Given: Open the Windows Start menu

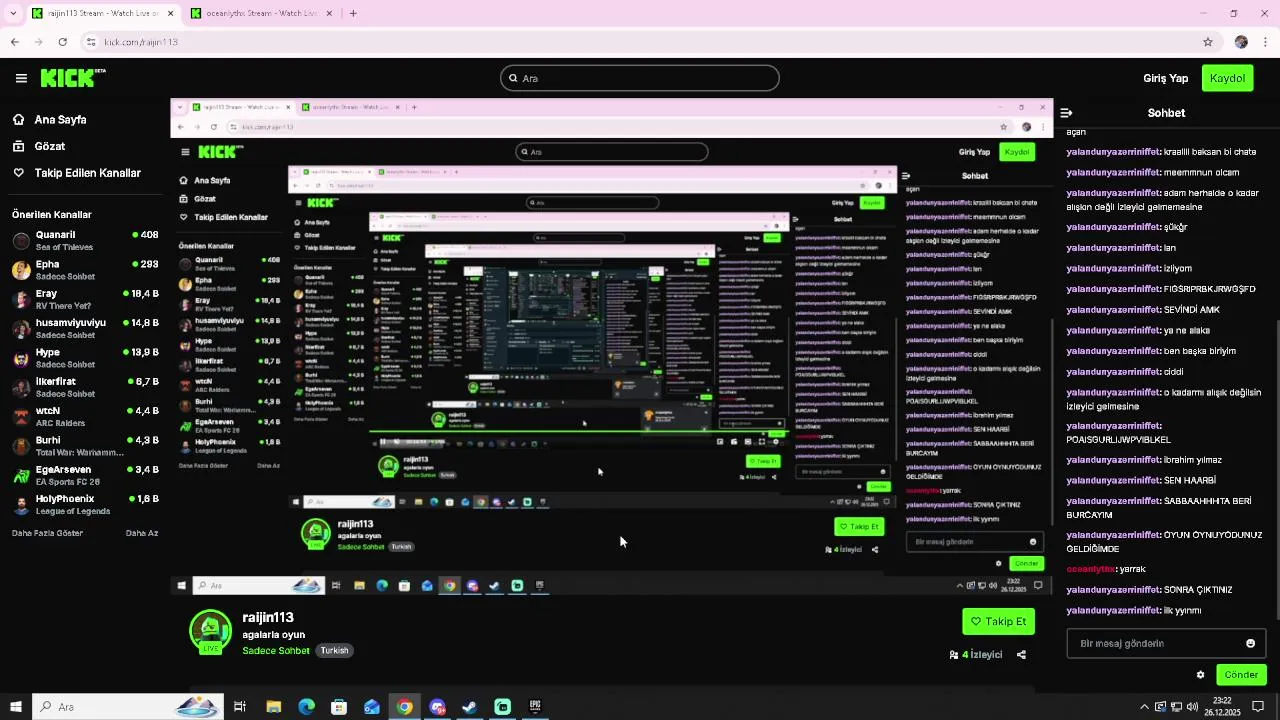Looking at the screenshot, I should 15,707.
